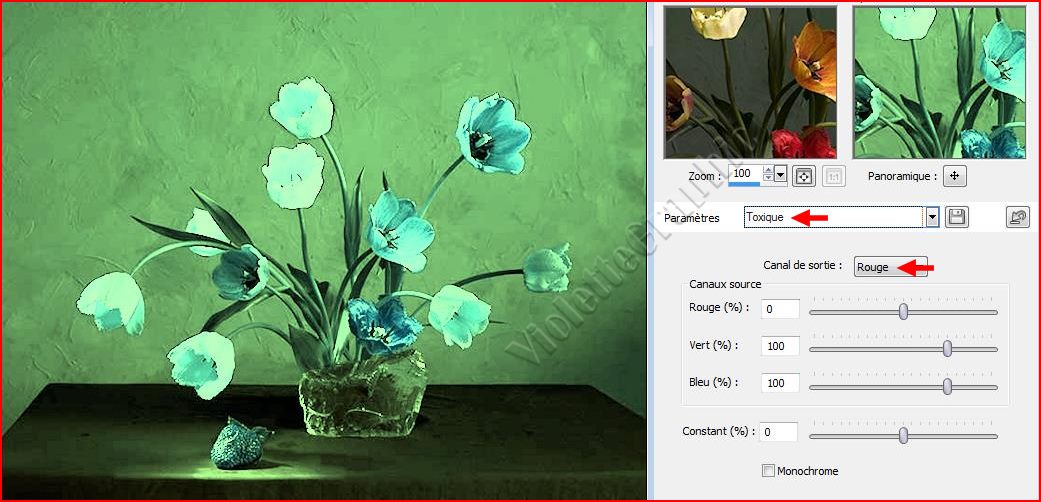Click the reset to default icon
This screenshot has height=502, width=1041.
tap(1017, 217)
